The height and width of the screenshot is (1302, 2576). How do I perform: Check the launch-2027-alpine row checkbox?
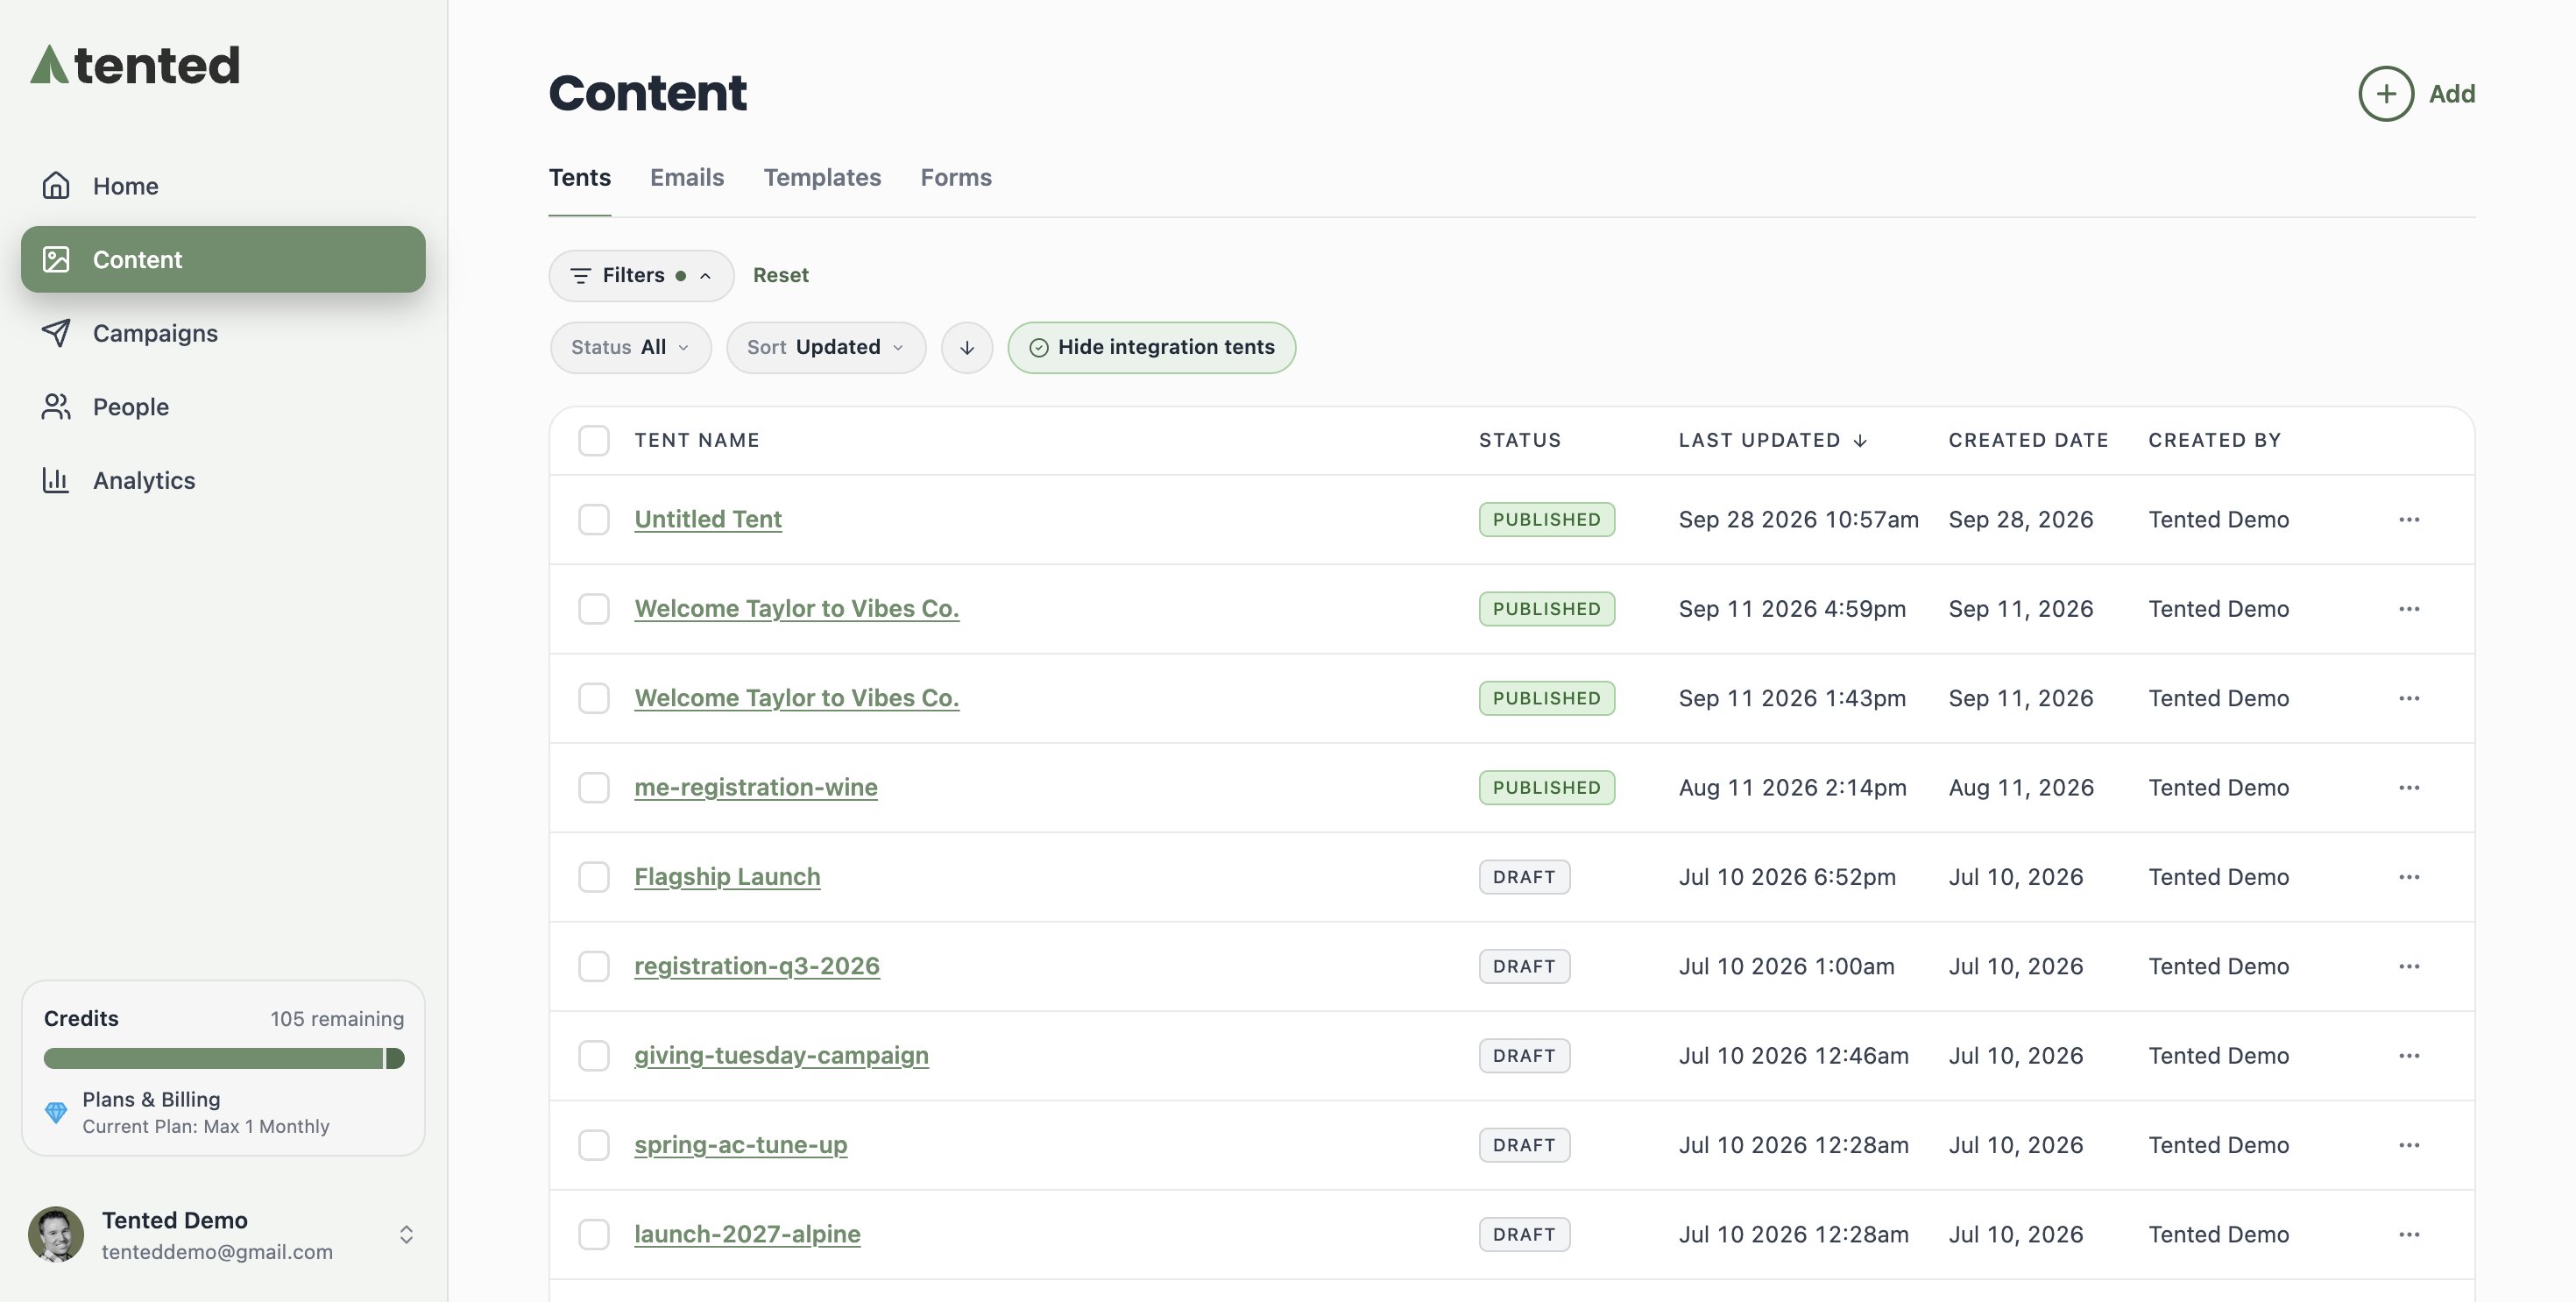click(x=594, y=1234)
